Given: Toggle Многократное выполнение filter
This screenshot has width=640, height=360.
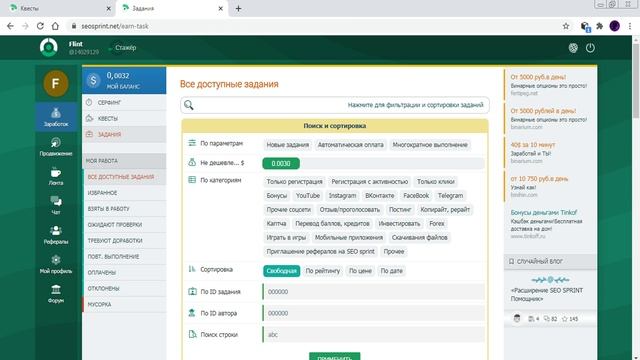Looking at the screenshot, I should 430,145.
